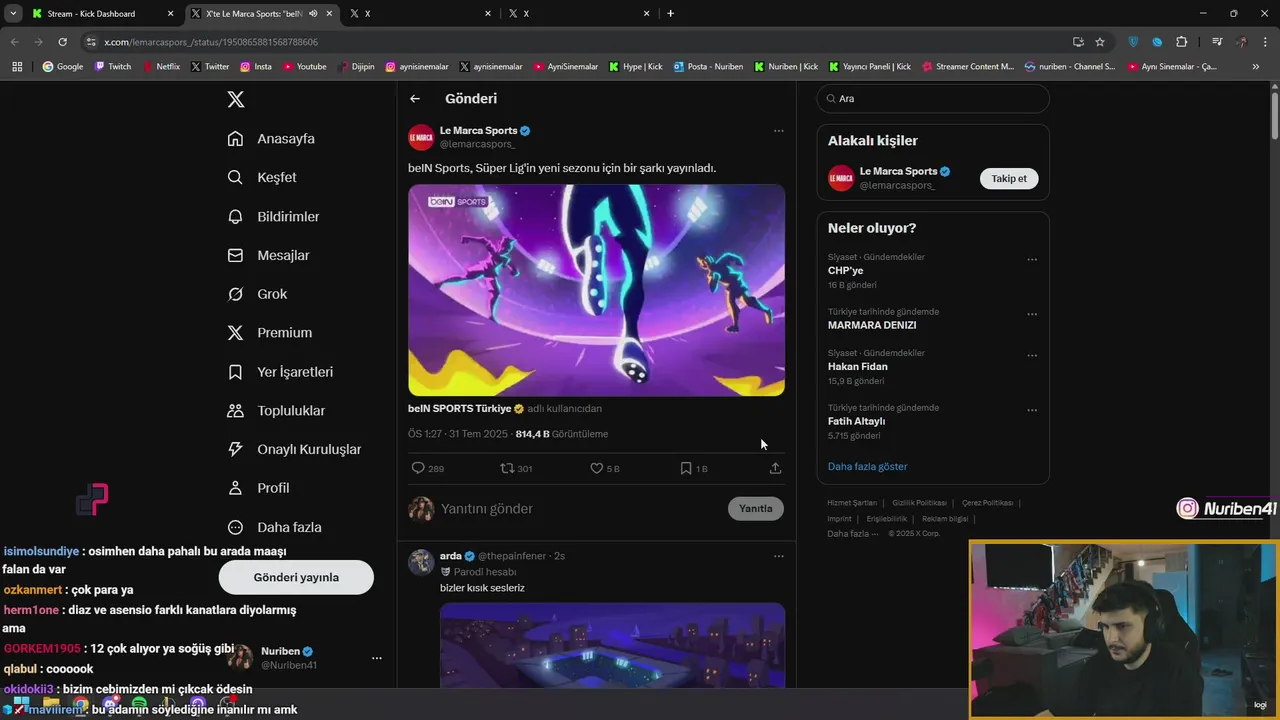Open options for Fatih Altaylı trend
Viewport: 1280px width, 720px height.
click(1032, 410)
